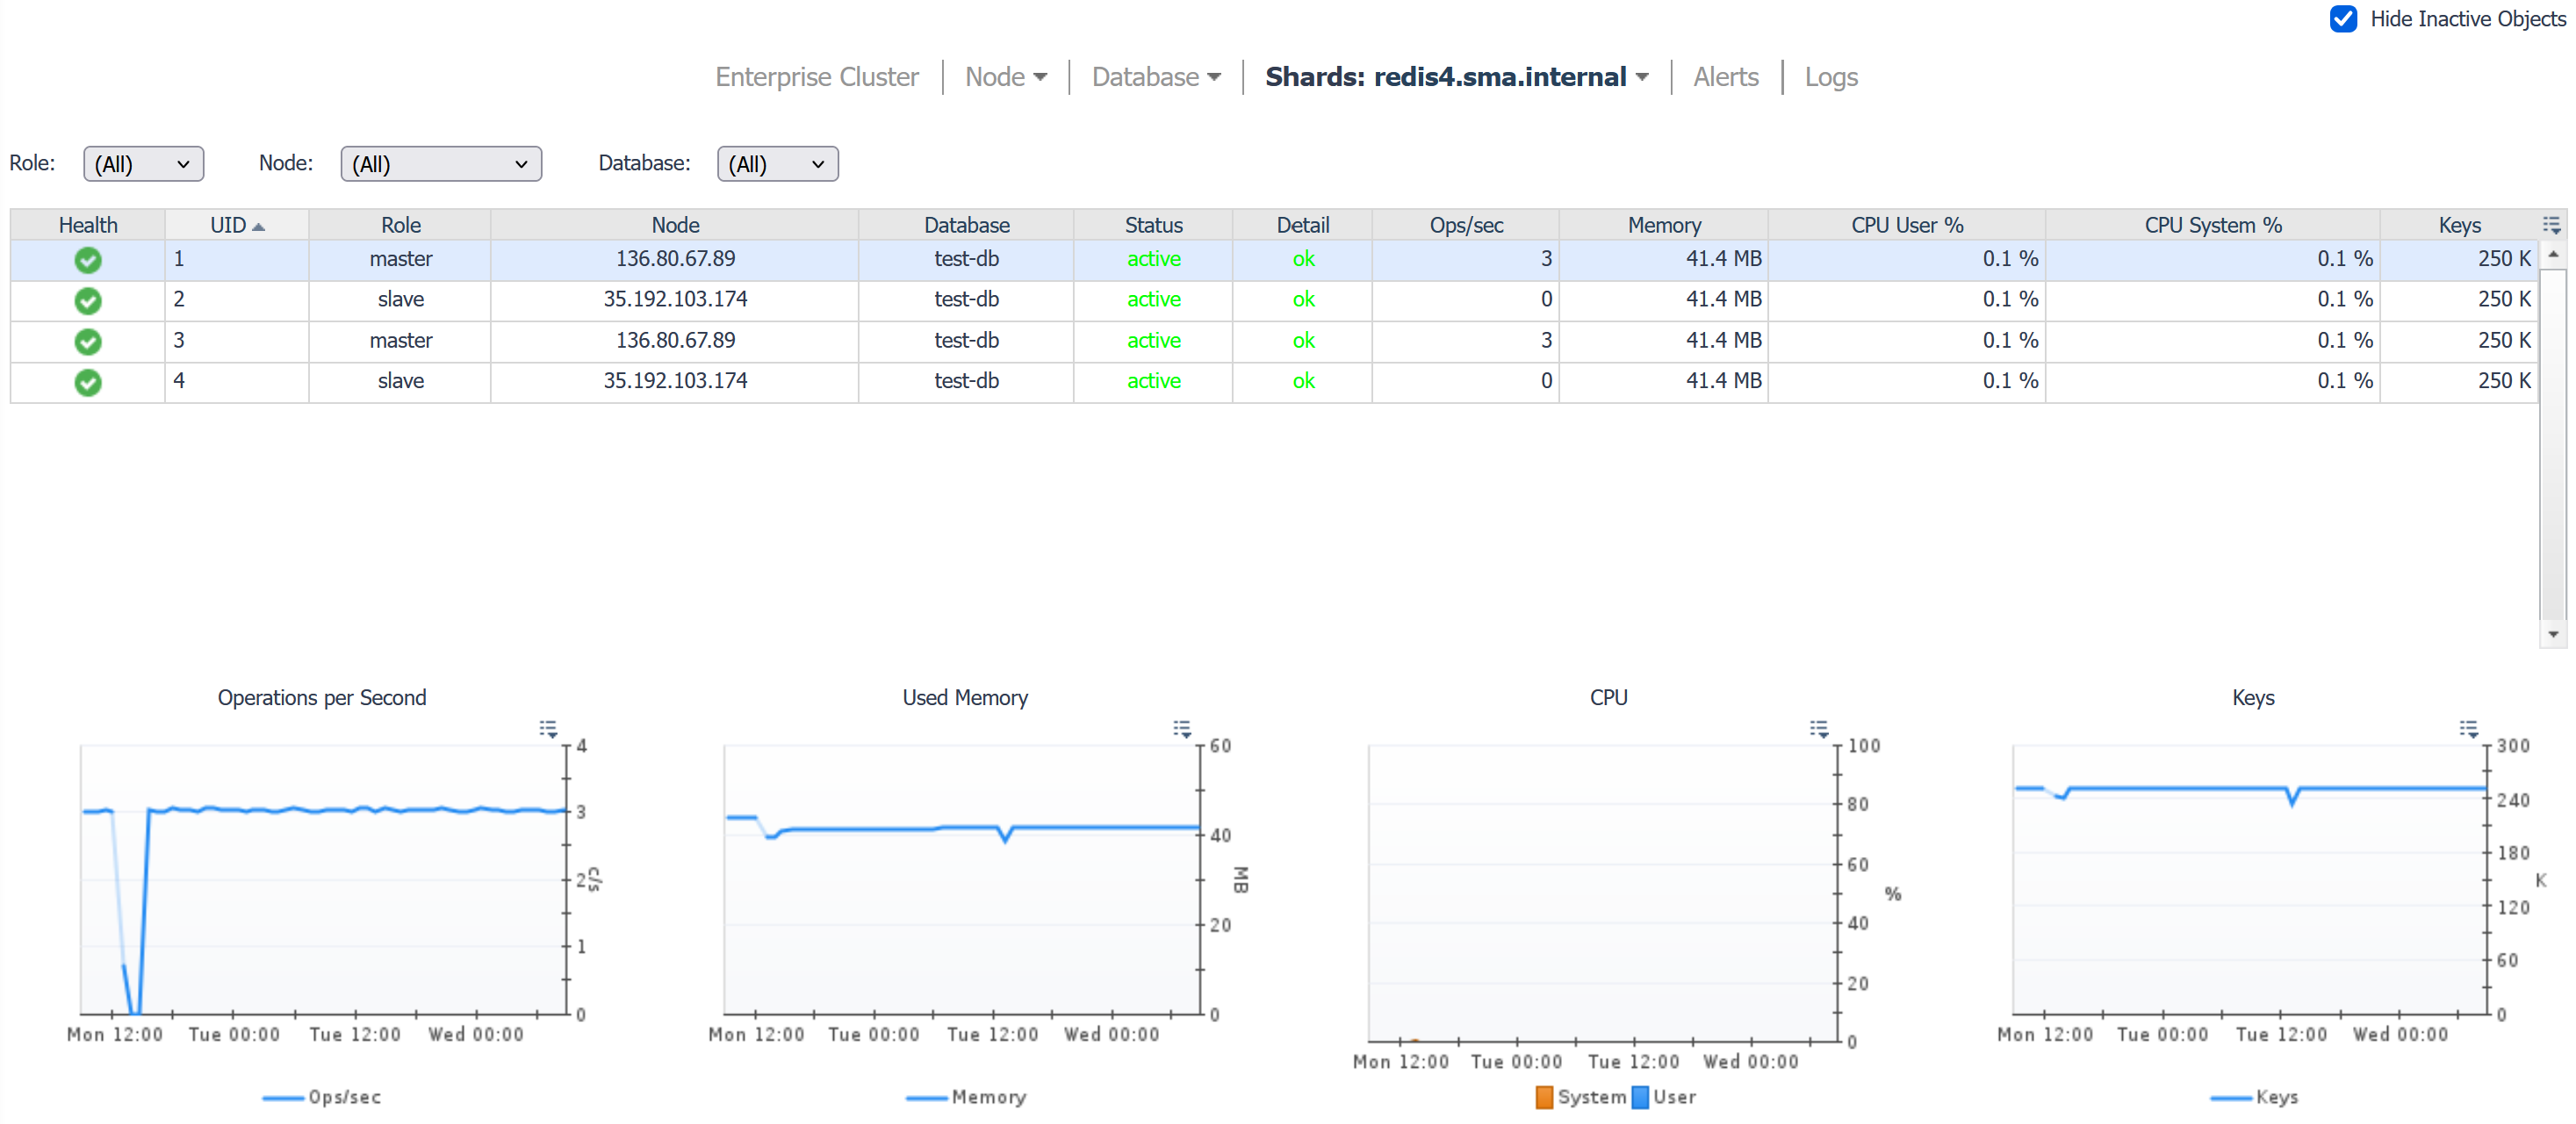
Task: Go to Enterprise Cluster view
Action: 817,77
